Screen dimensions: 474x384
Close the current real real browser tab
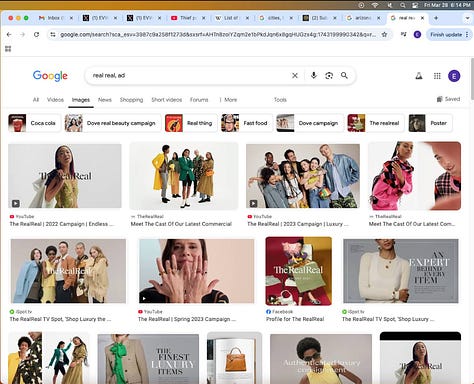pos(423,18)
